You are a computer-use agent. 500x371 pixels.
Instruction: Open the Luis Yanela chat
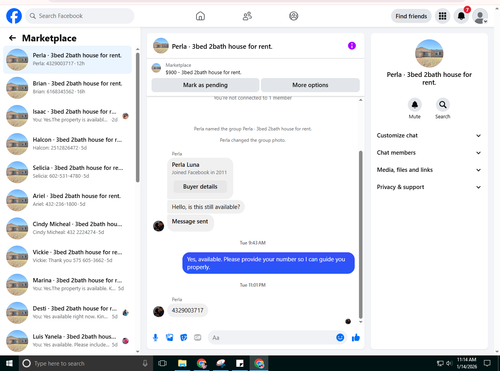pyautogui.click(x=67, y=341)
